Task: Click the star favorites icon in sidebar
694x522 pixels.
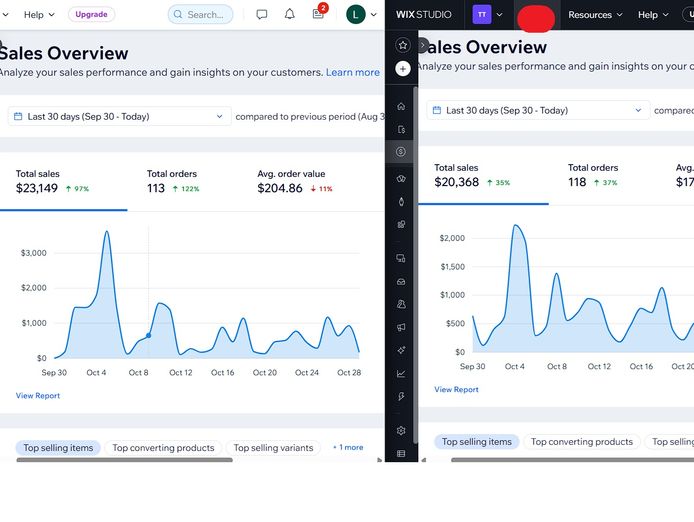Action: click(x=402, y=45)
